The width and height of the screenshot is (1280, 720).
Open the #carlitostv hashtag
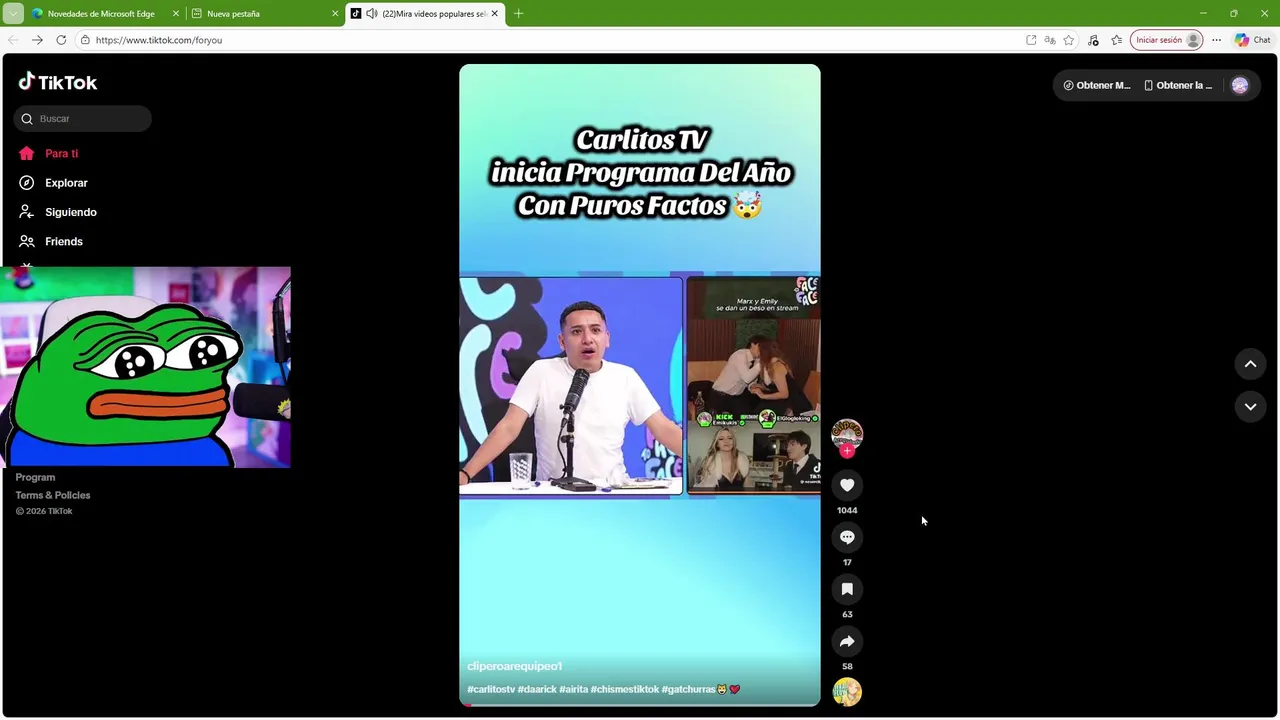(491, 690)
